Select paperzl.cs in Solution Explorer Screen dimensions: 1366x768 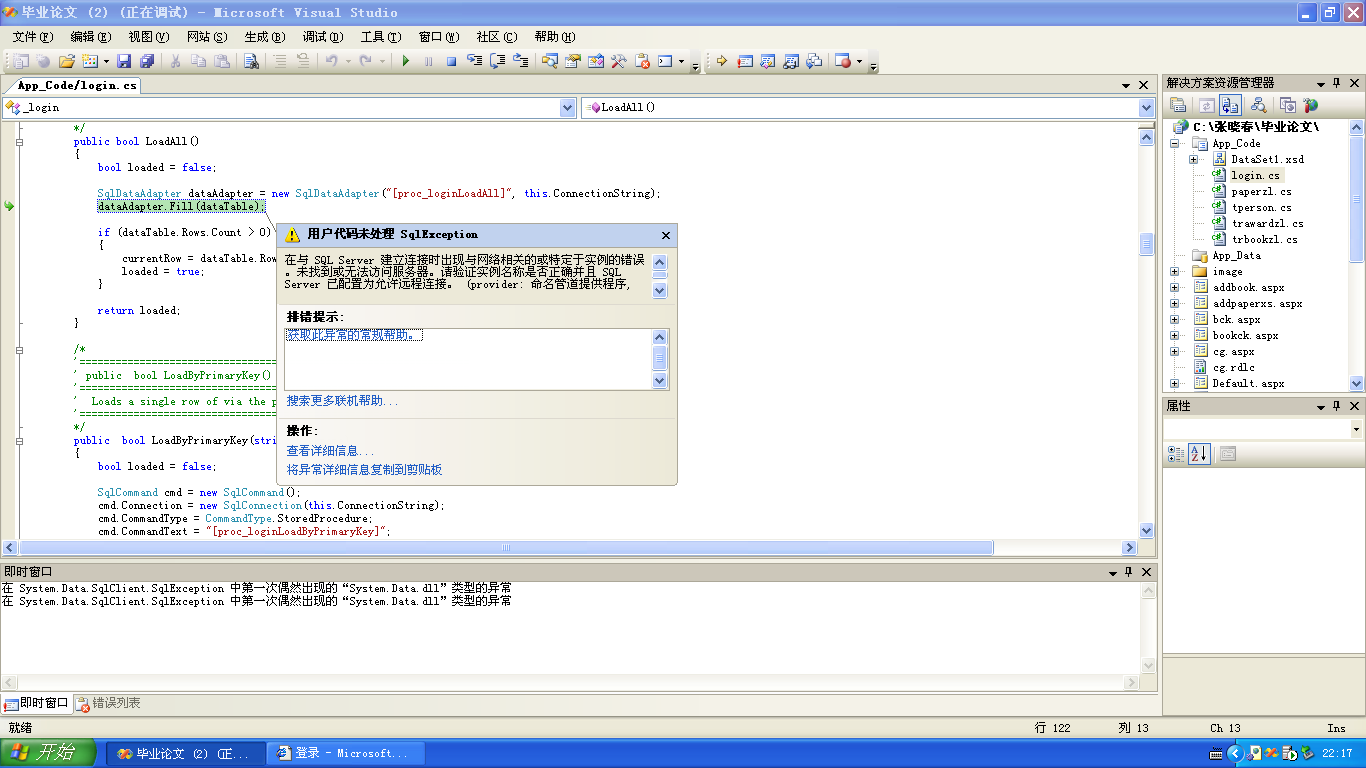(x=1261, y=192)
